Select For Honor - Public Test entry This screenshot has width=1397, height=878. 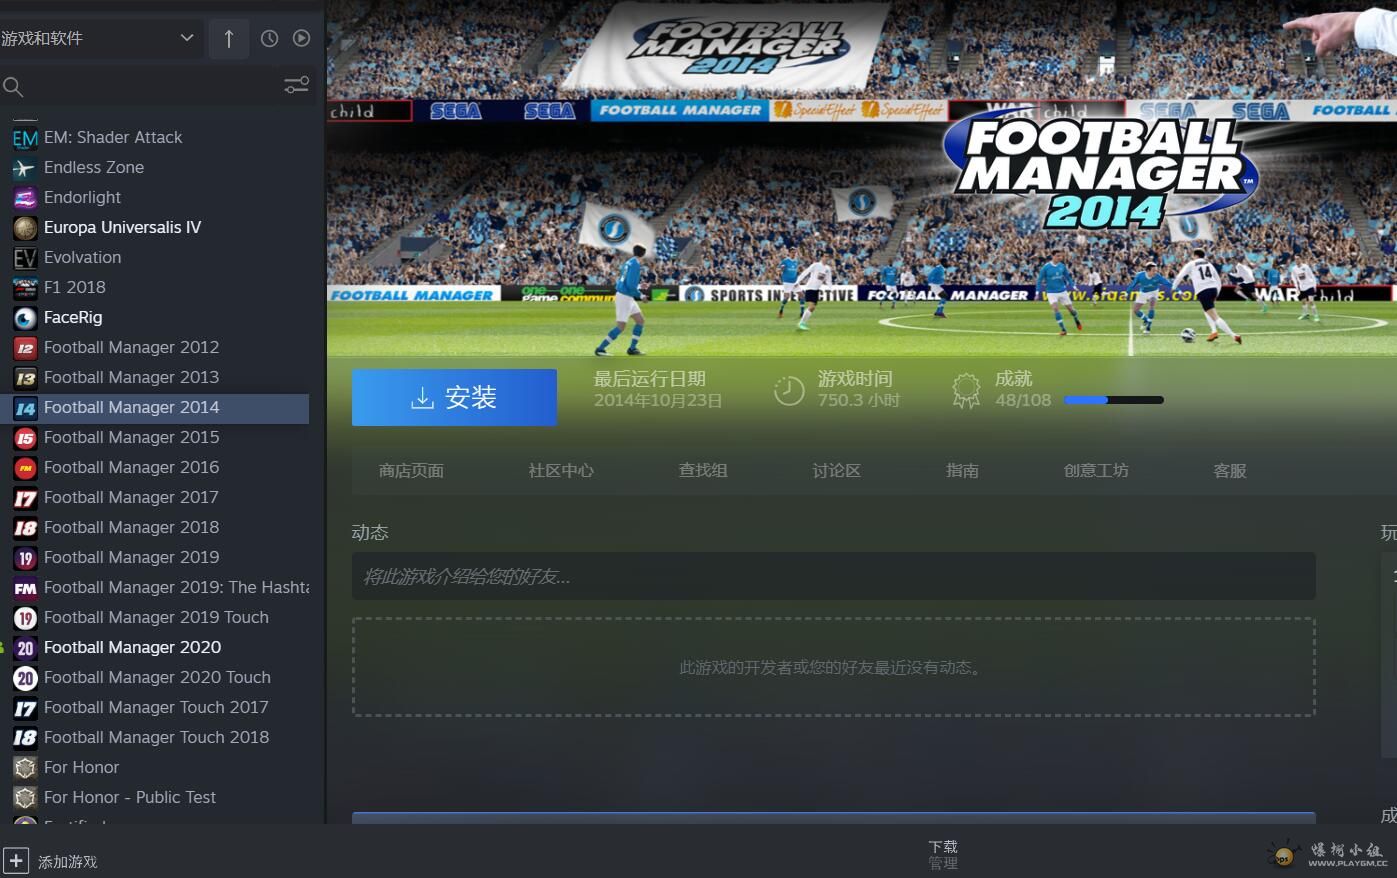click(129, 797)
